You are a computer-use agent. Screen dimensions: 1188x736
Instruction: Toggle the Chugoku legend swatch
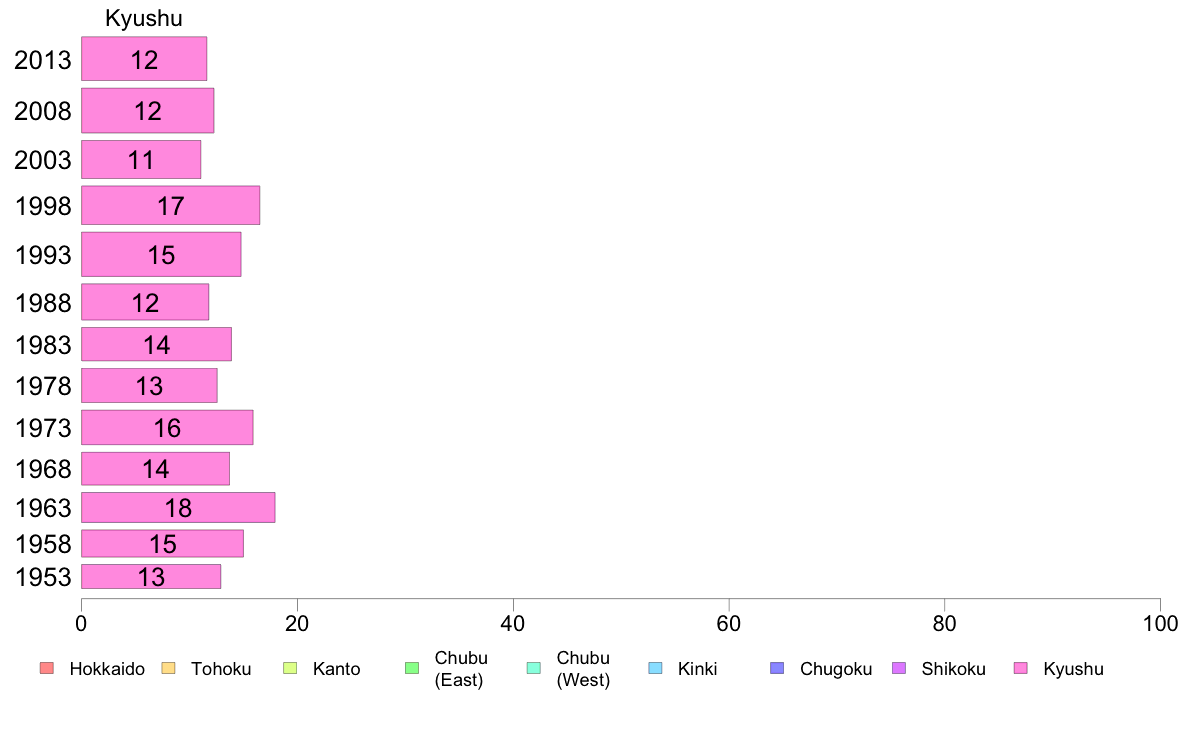click(777, 668)
